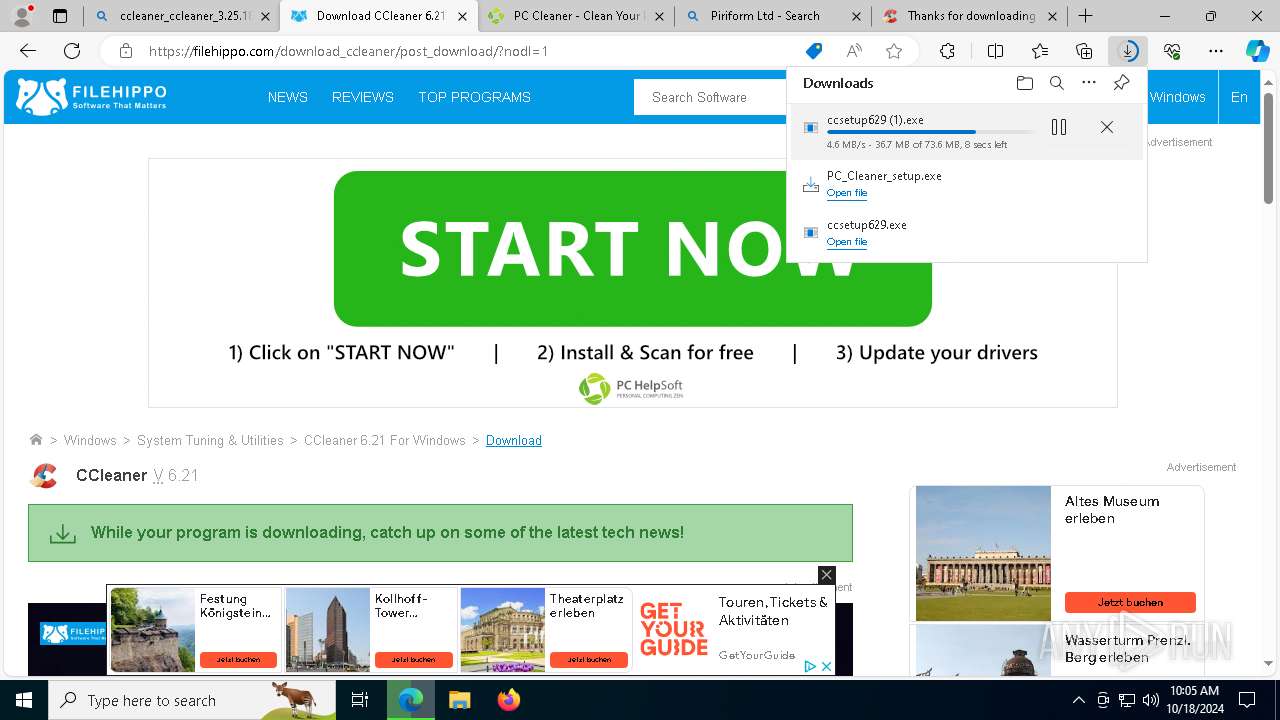Open Windows breadcrumb link

[x=90, y=440]
